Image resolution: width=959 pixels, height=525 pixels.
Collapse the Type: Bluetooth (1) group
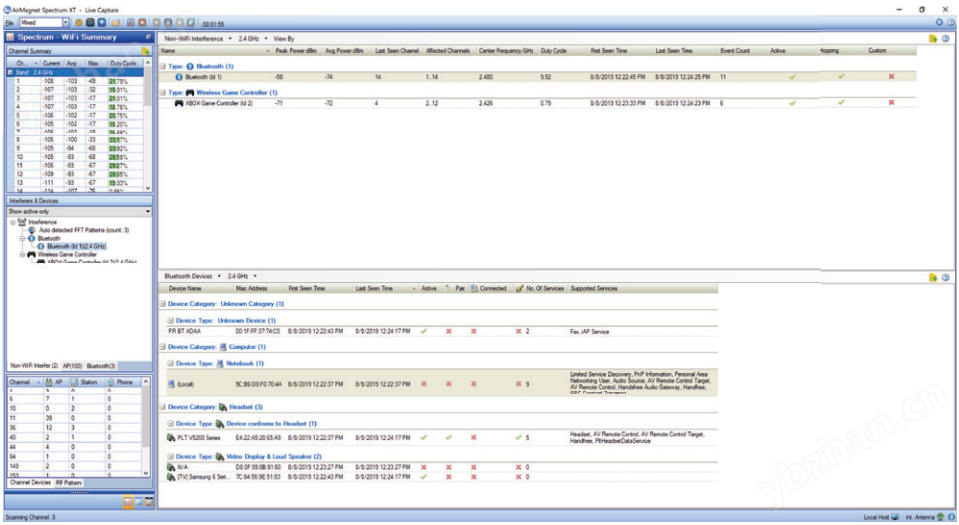tap(164, 65)
